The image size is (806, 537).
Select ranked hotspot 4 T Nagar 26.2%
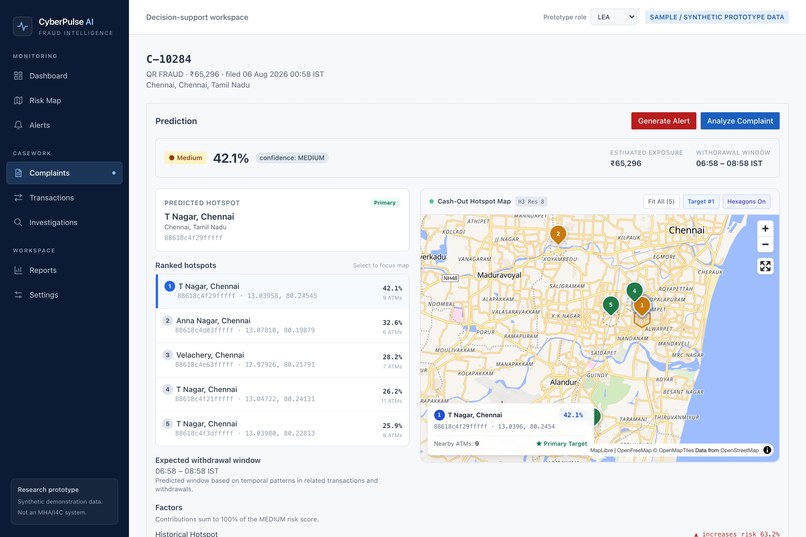pos(283,395)
